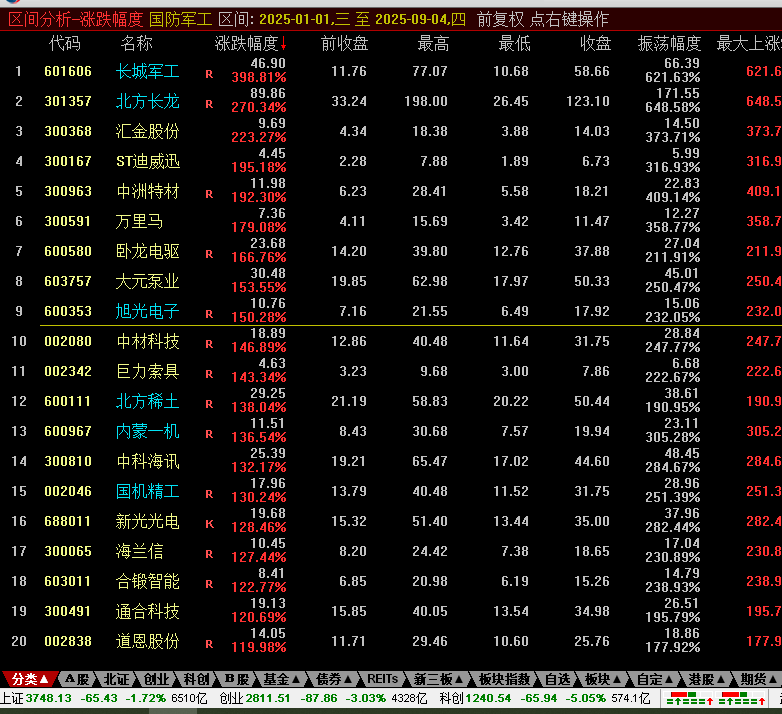This screenshot has height=714, width=782.
Task: Open the 债券 tab dropdown
Action: [334, 679]
